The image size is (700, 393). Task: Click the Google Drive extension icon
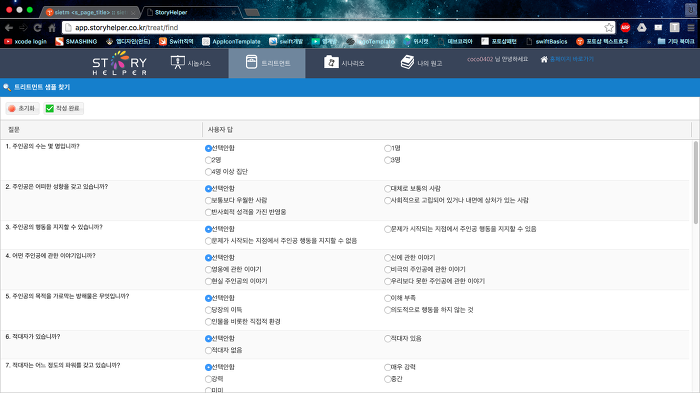click(642, 28)
